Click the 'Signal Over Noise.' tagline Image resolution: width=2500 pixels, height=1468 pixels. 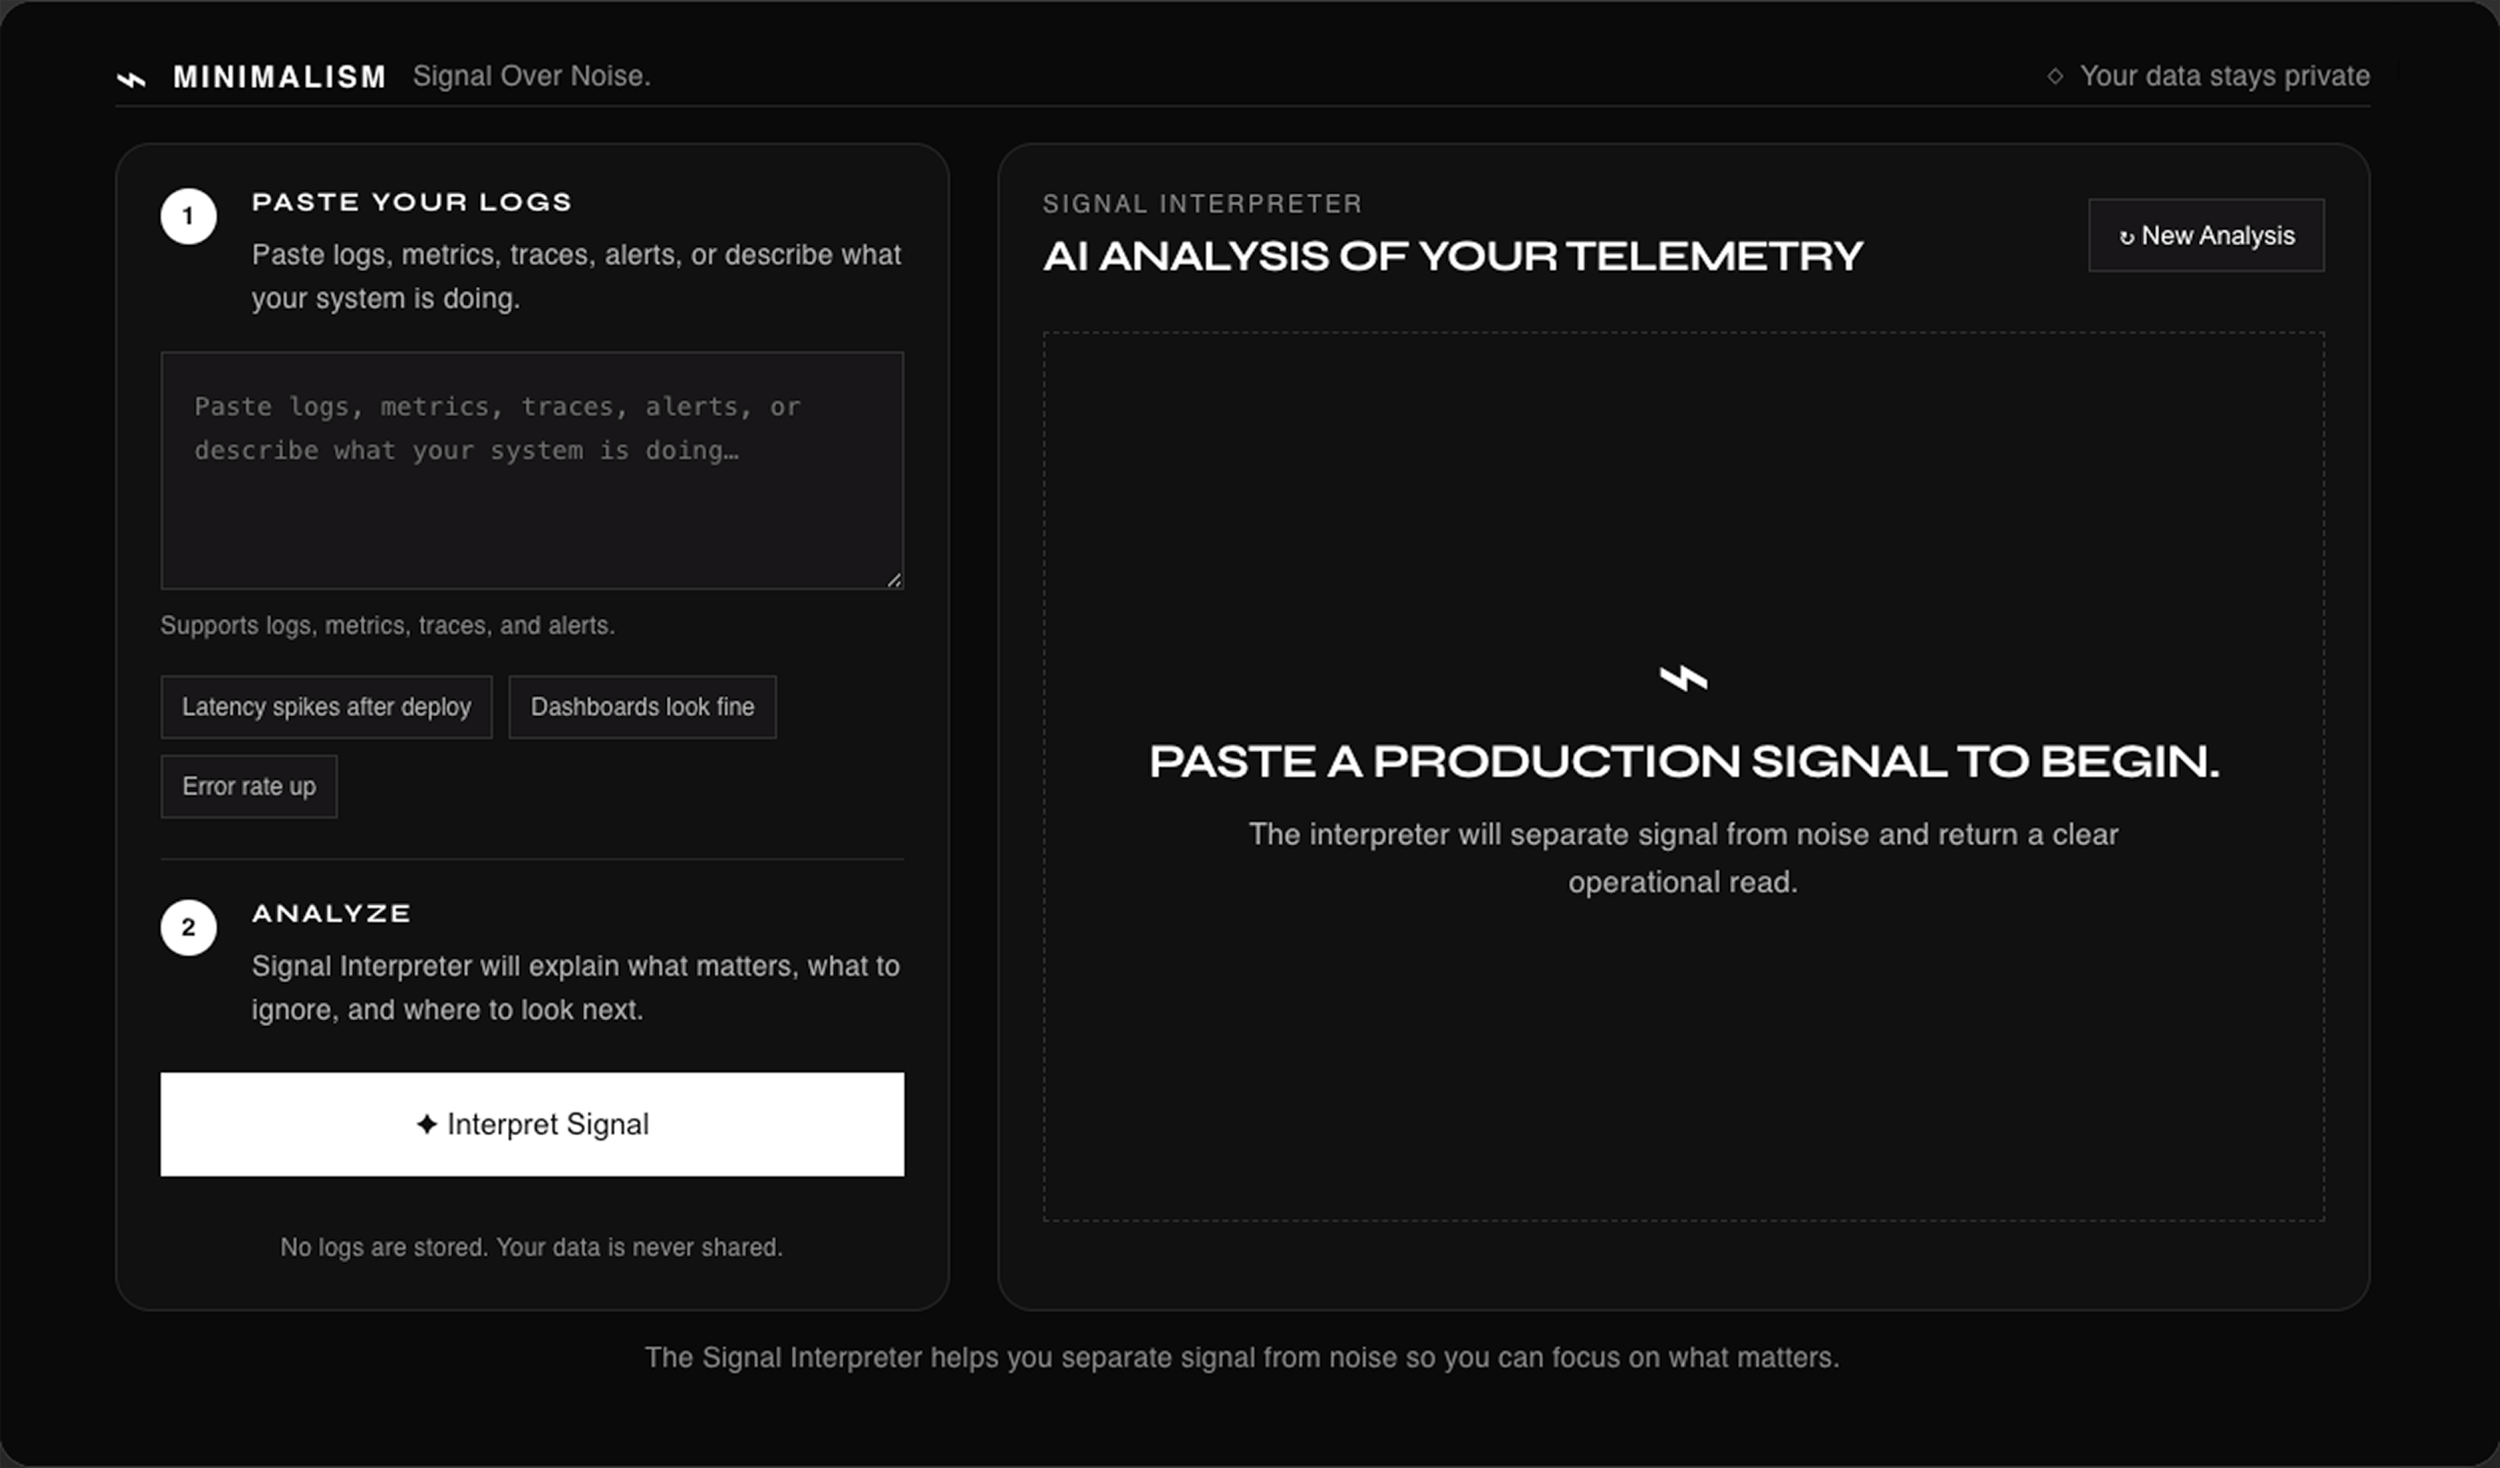coord(532,76)
